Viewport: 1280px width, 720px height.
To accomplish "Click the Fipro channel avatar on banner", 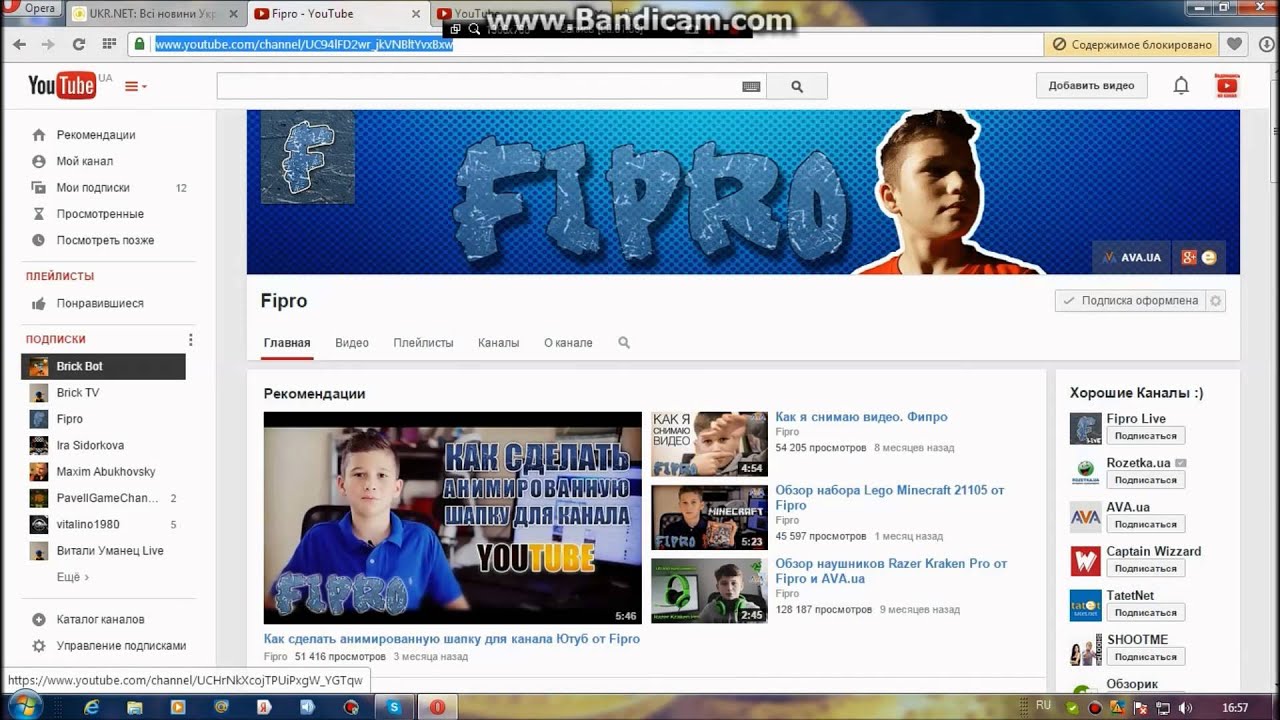I will [x=308, y=157].
